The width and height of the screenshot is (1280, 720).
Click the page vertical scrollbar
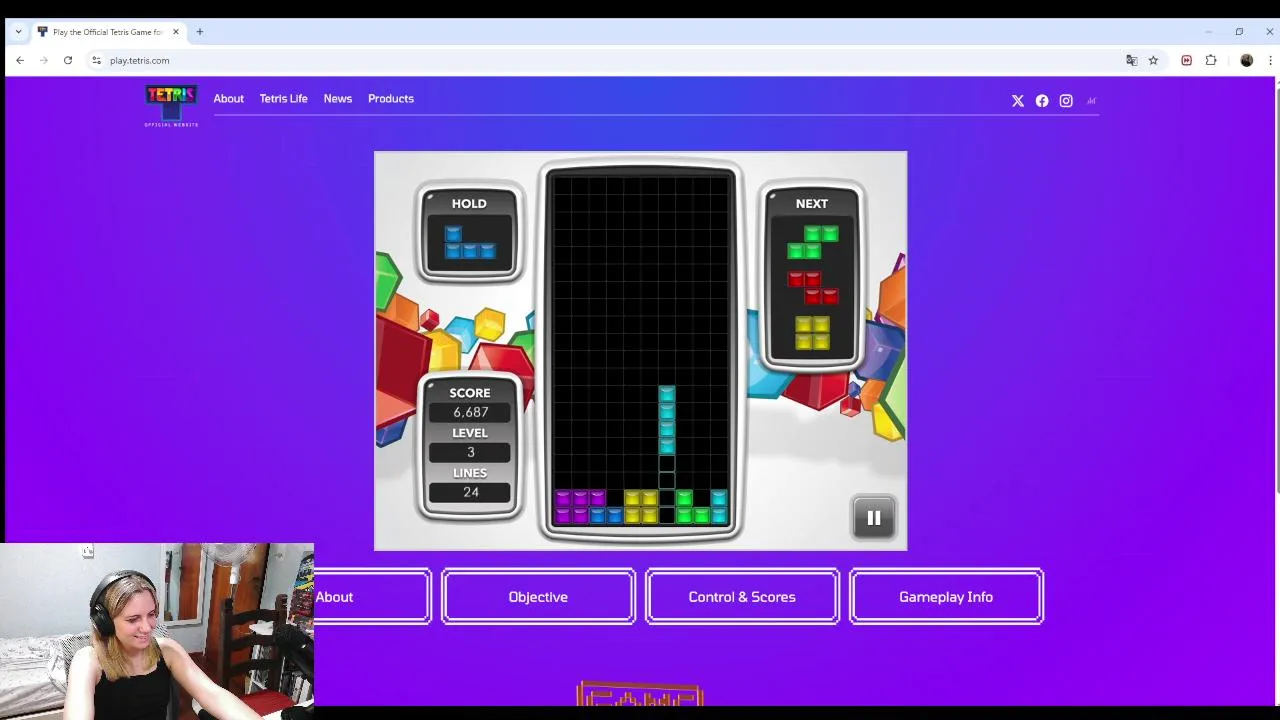1277,290
